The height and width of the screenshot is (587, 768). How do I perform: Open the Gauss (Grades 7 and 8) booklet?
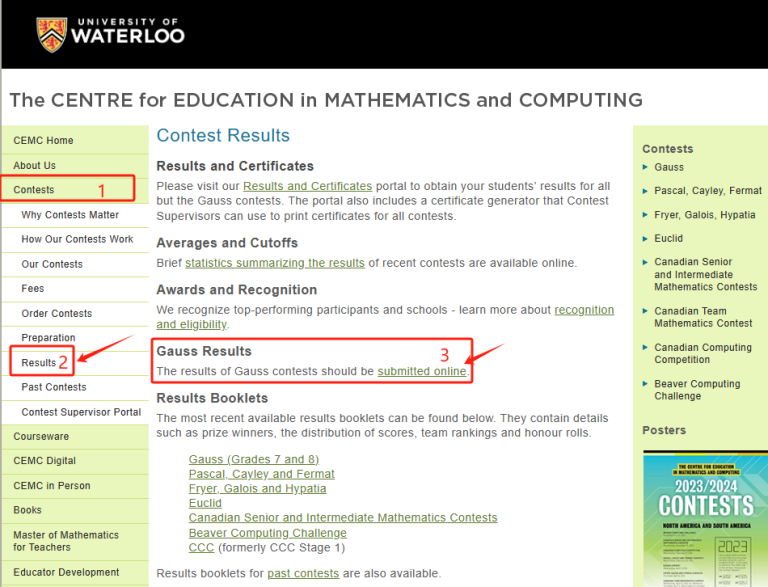[253, 459]
